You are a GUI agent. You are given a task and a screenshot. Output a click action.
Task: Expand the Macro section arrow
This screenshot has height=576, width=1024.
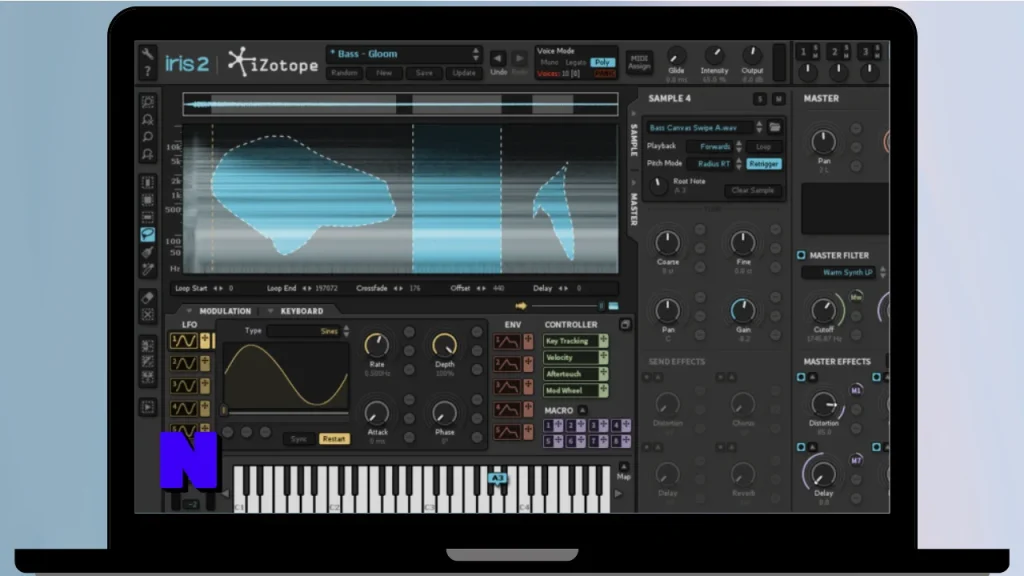pyautogui.click(x=582, y=411)
